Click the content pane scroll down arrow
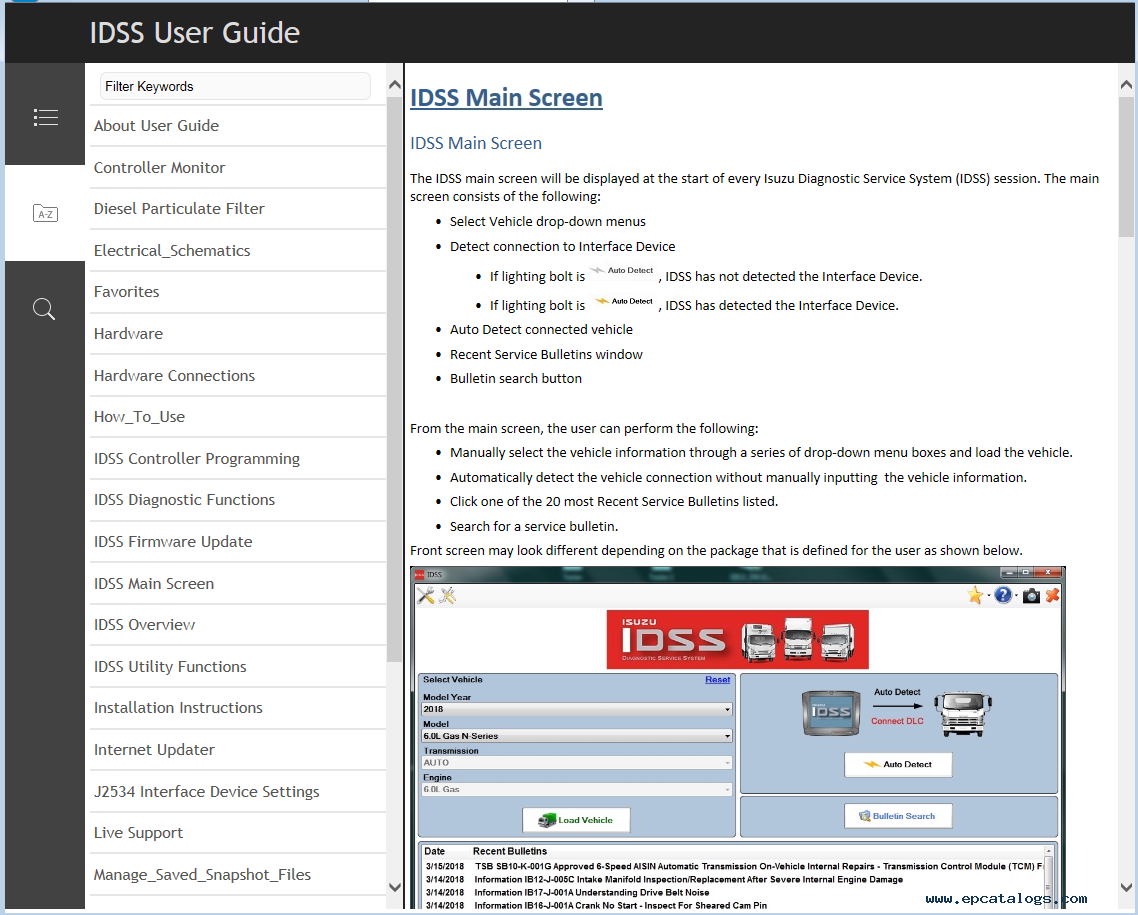 coord(1126,887)
